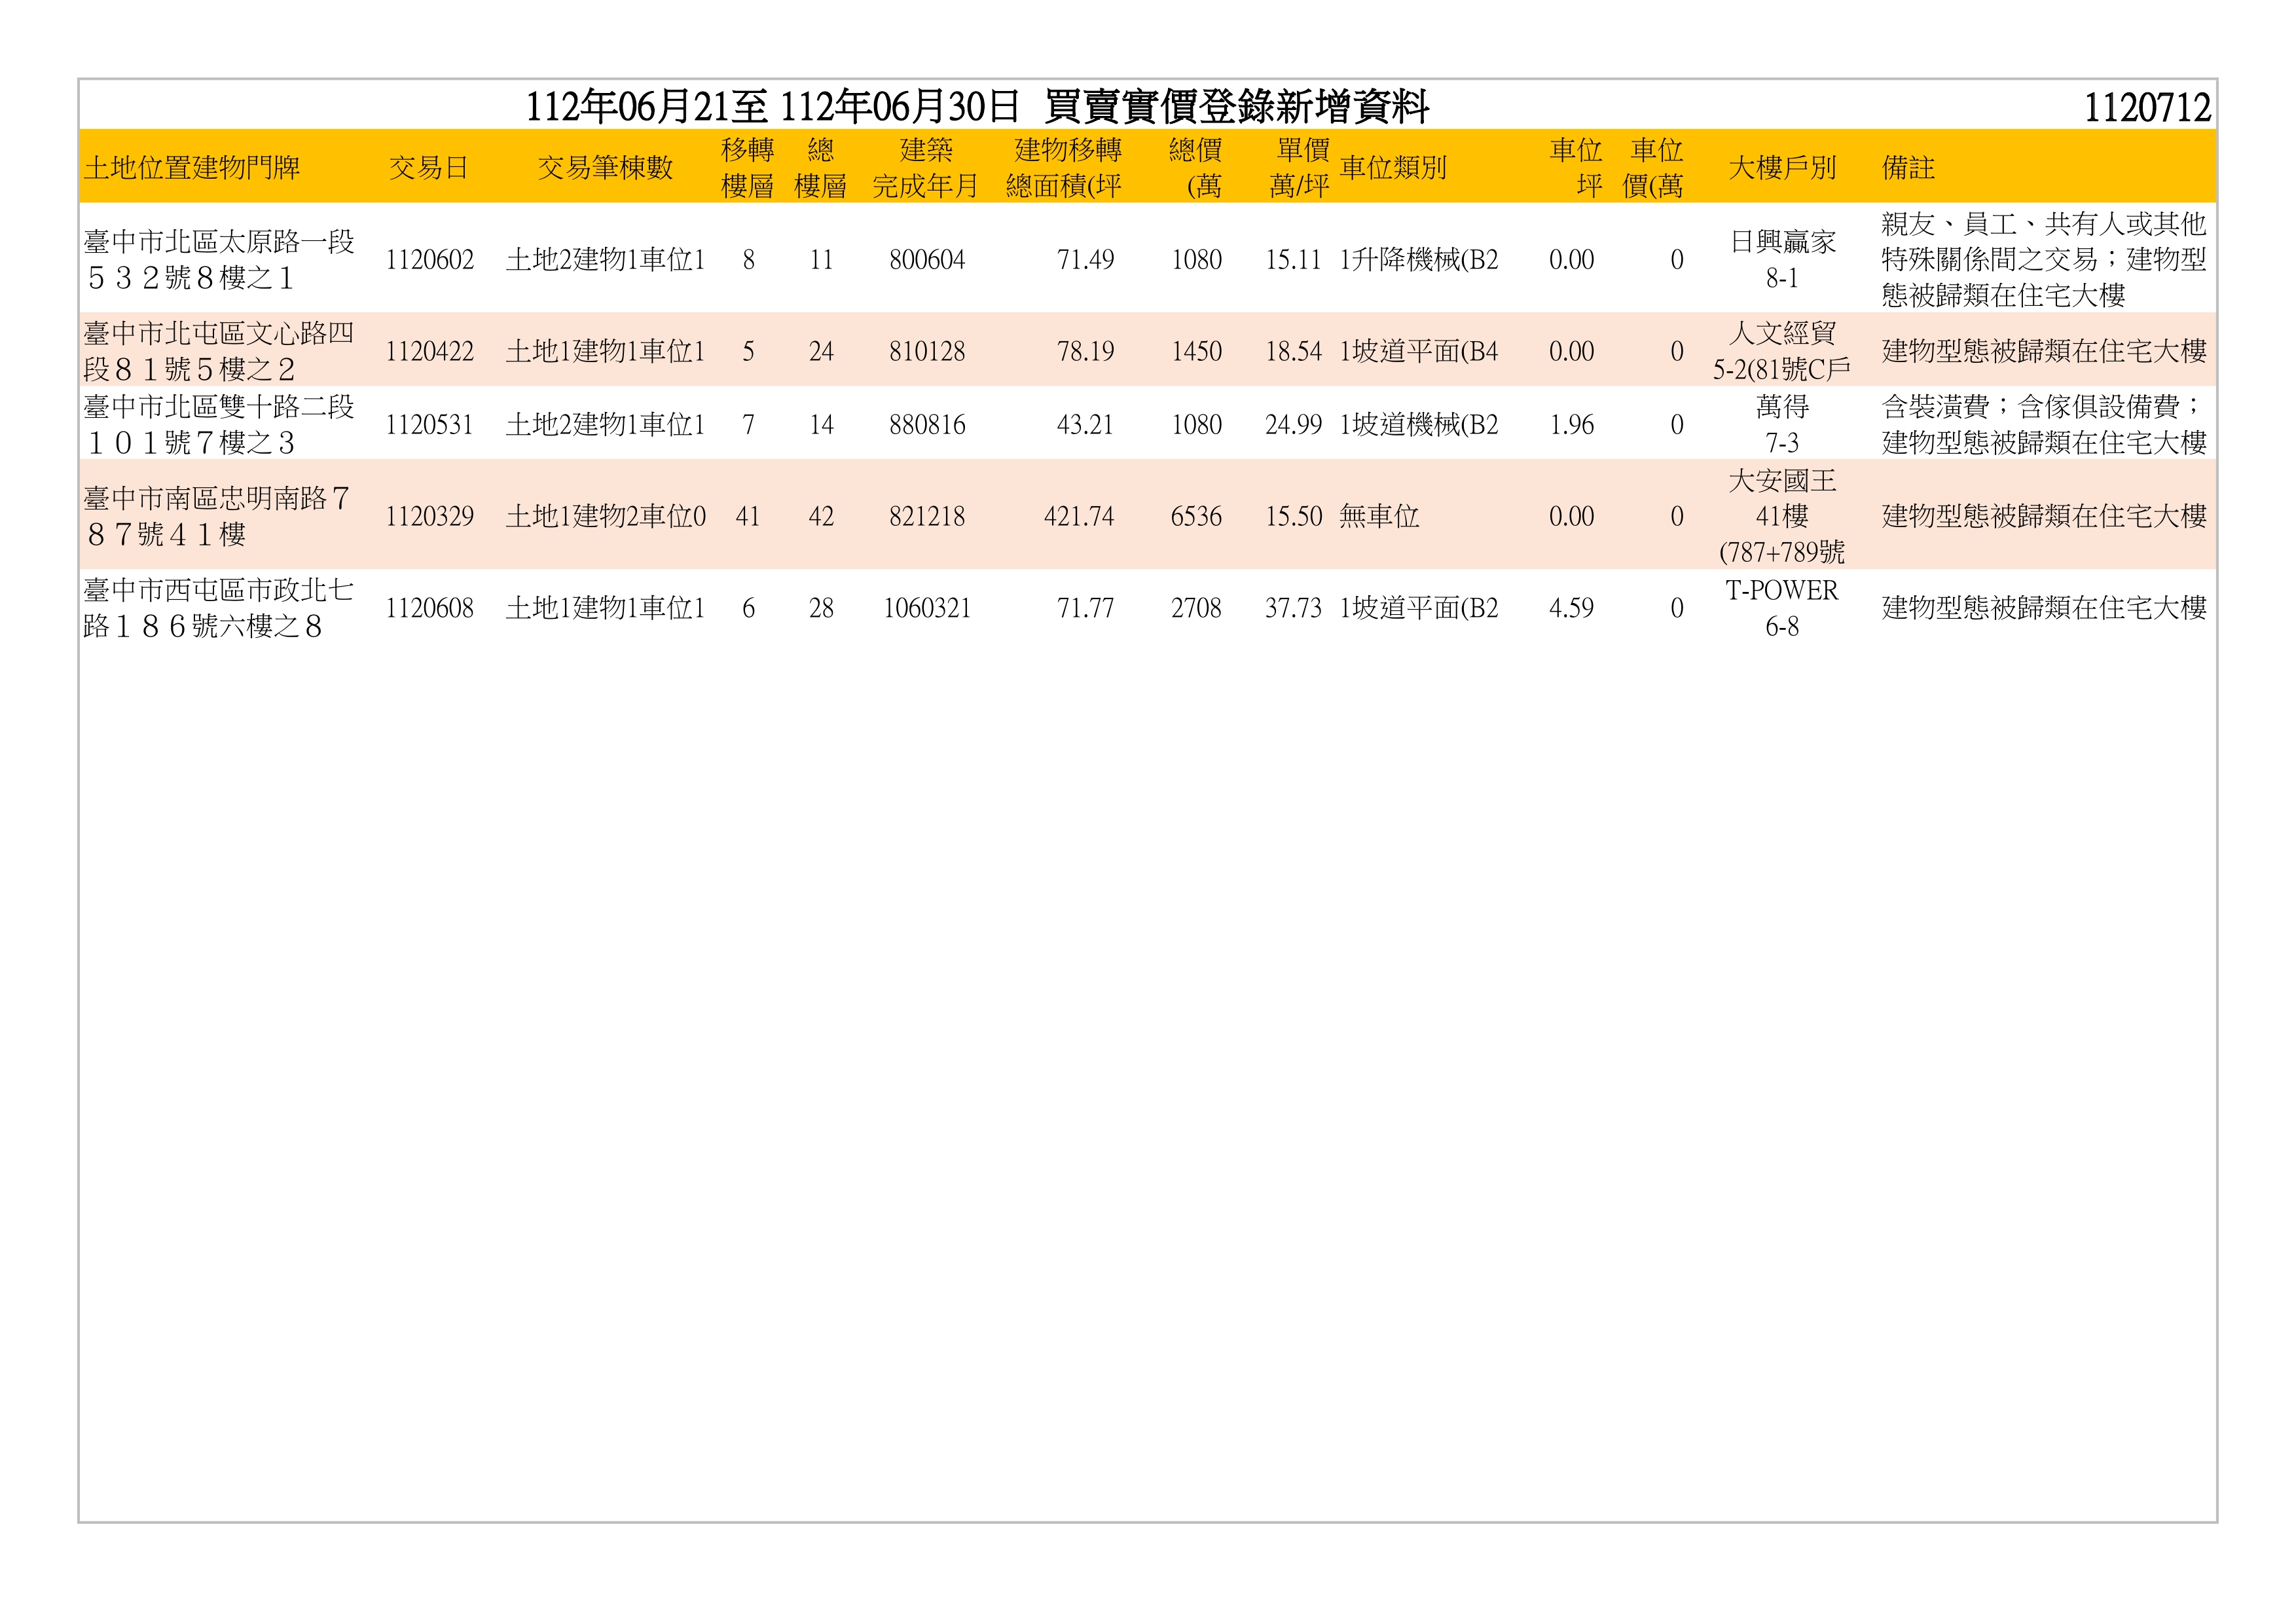2296x1624 pixels.
Task: Click the document number 1120712
Action: 2147,107
